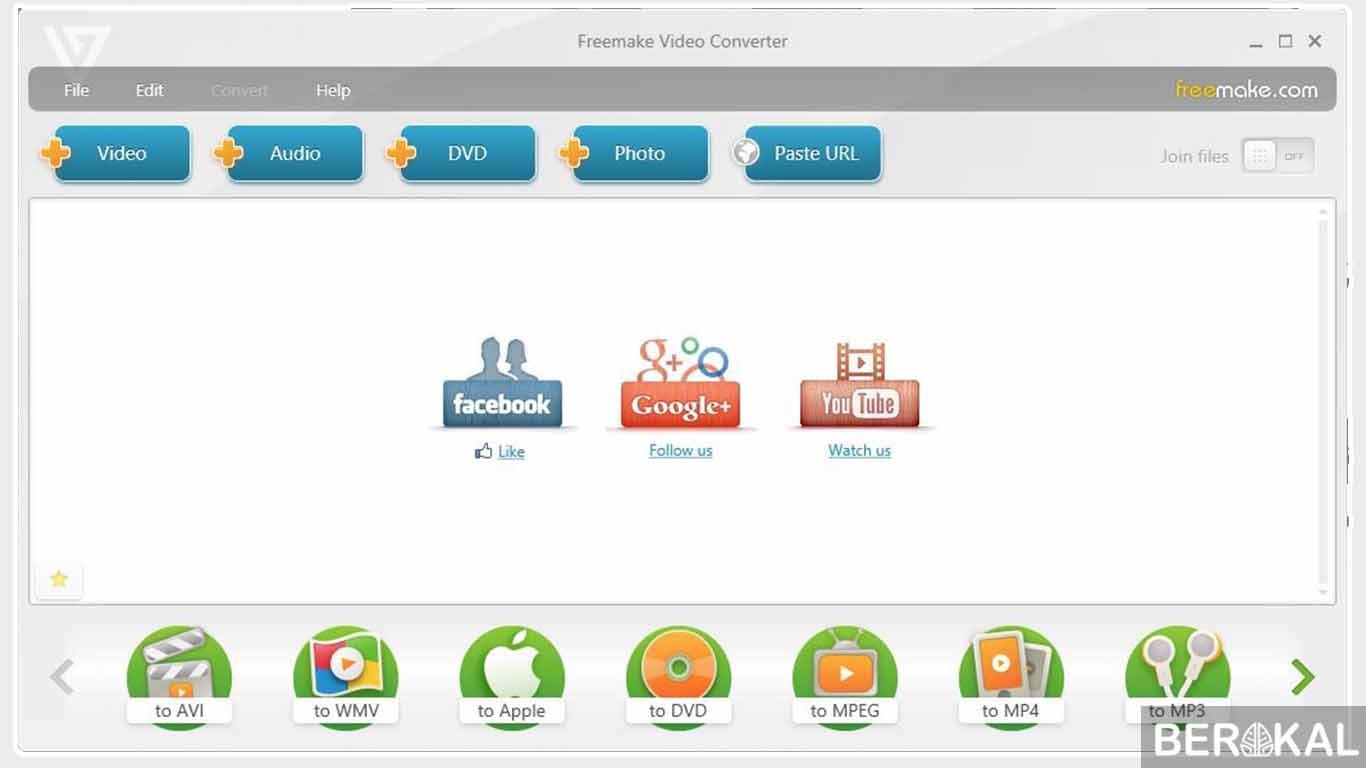Image resolution: width=1366 pixels, height=768 pixels.
Task: Click the Watch us link
Action: pos(859,451)
